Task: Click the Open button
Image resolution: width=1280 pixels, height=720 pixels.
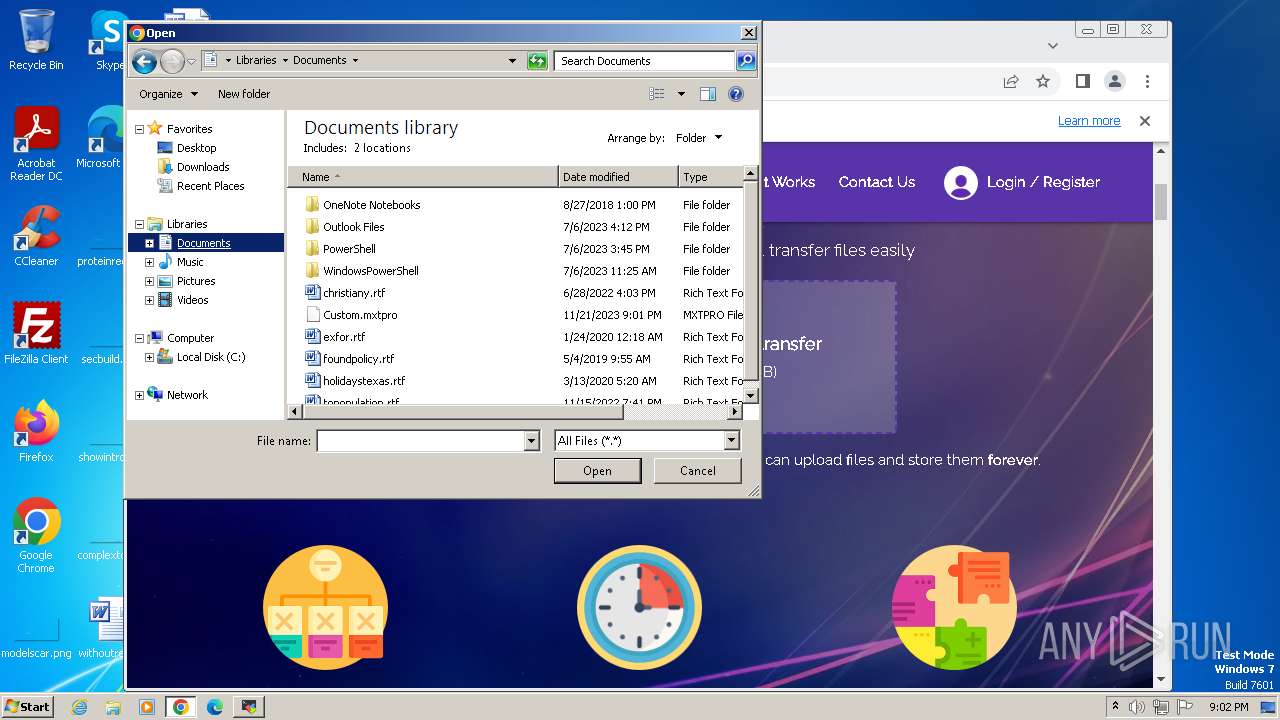Action: (598, 471)
